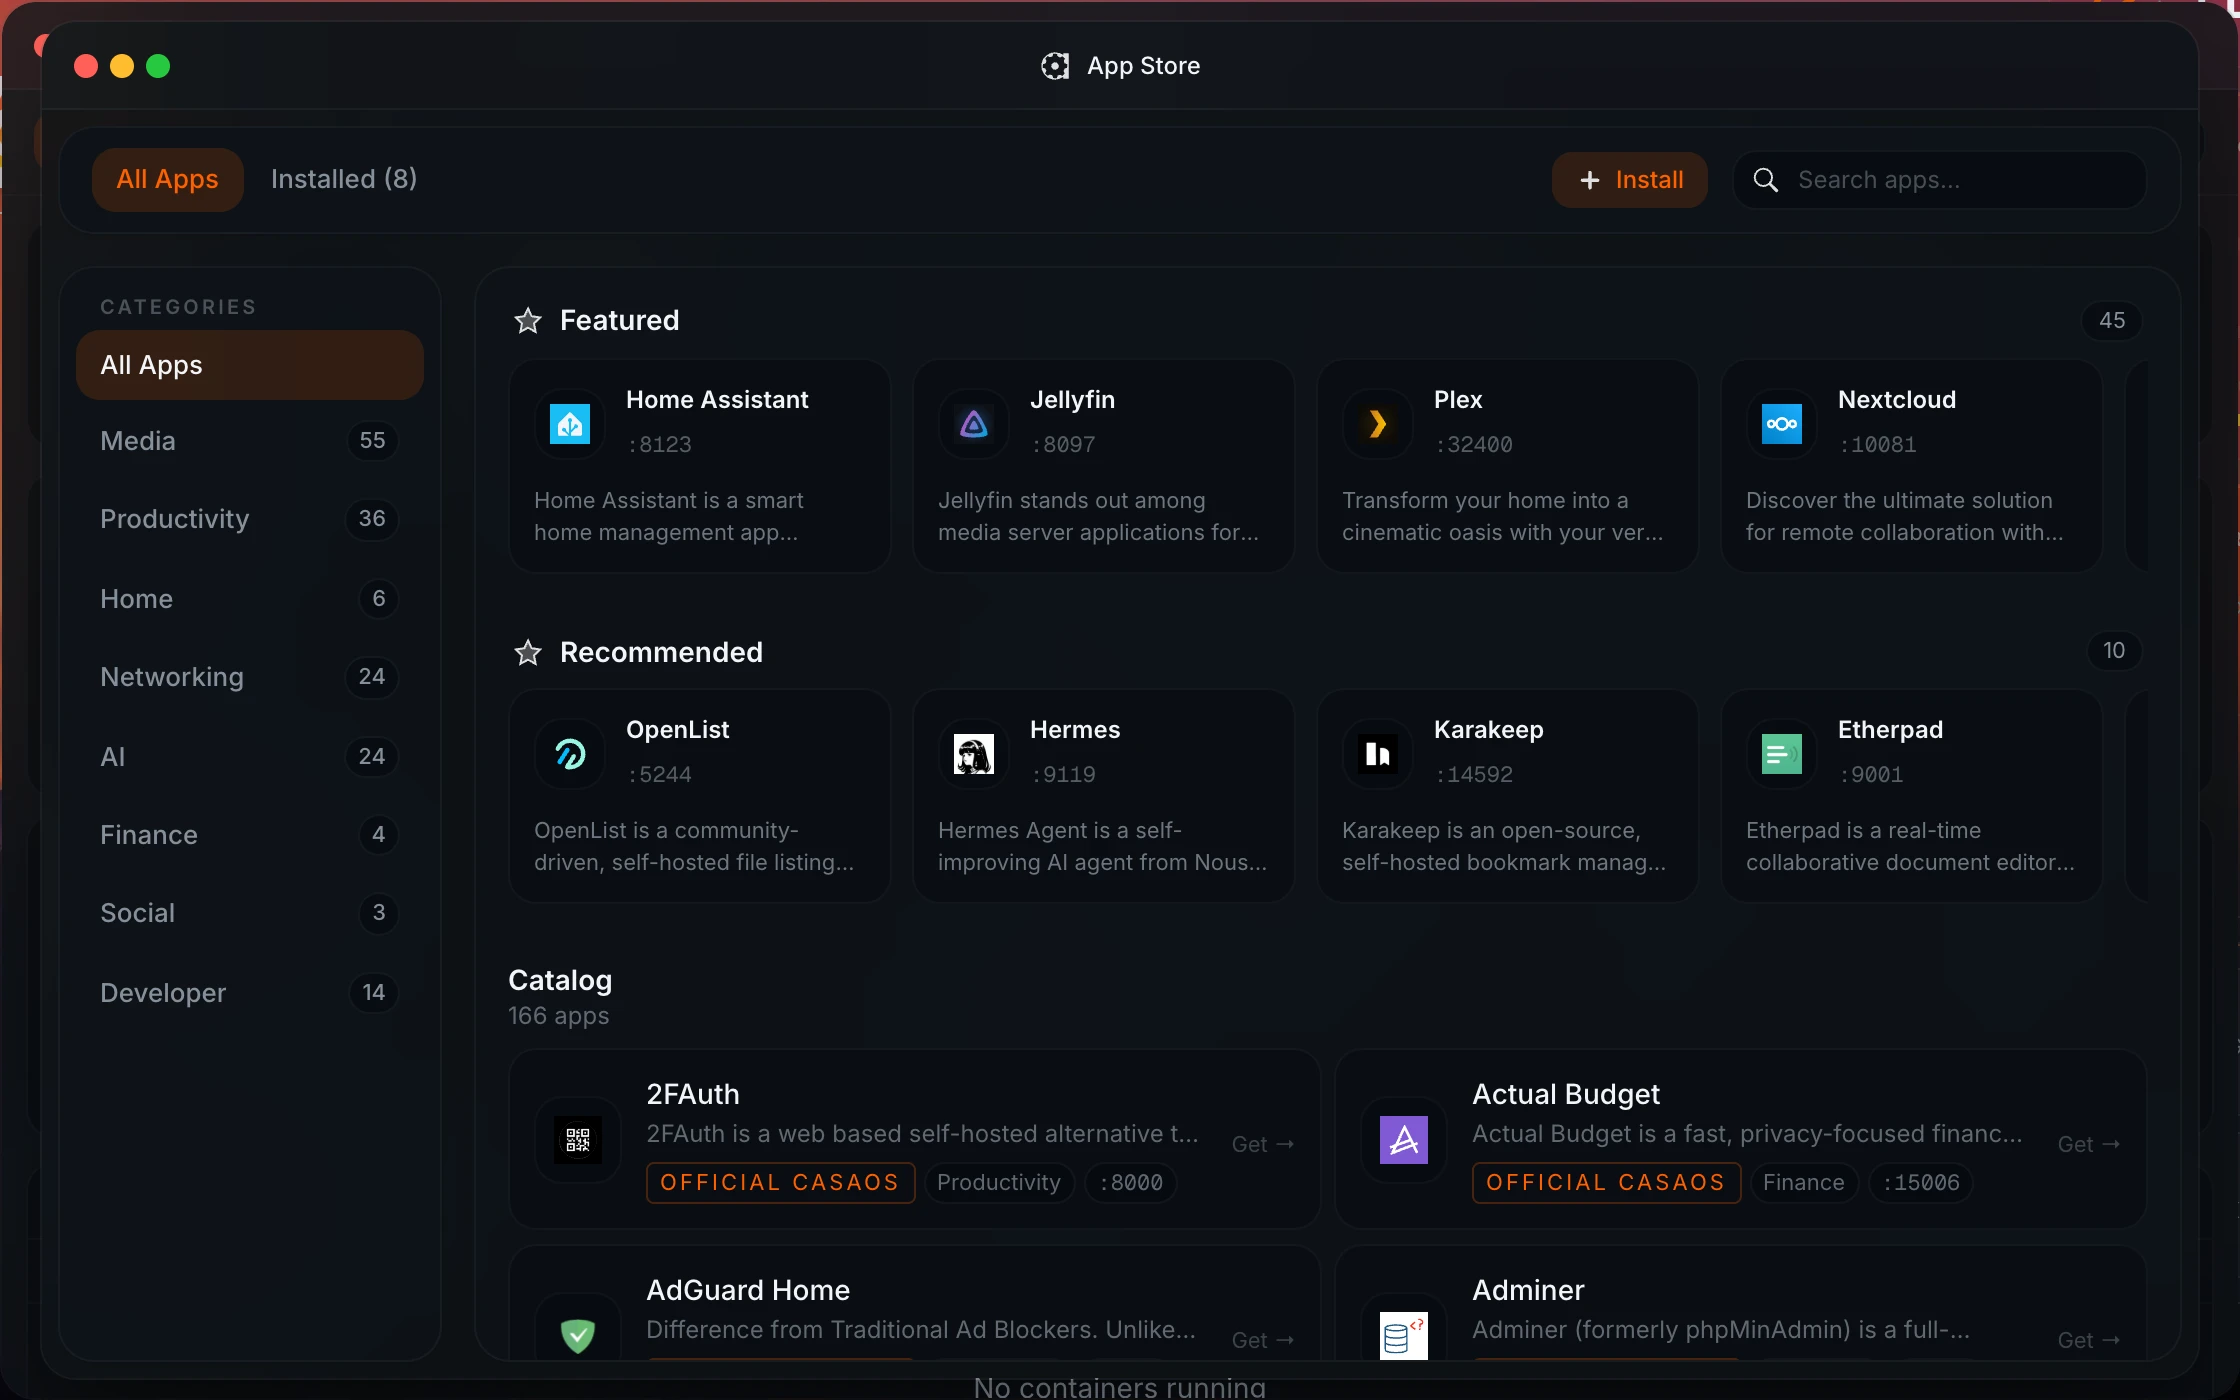Click the Hermes app icon
The width and height of the screenshot is (2240, 1400).
974,754
